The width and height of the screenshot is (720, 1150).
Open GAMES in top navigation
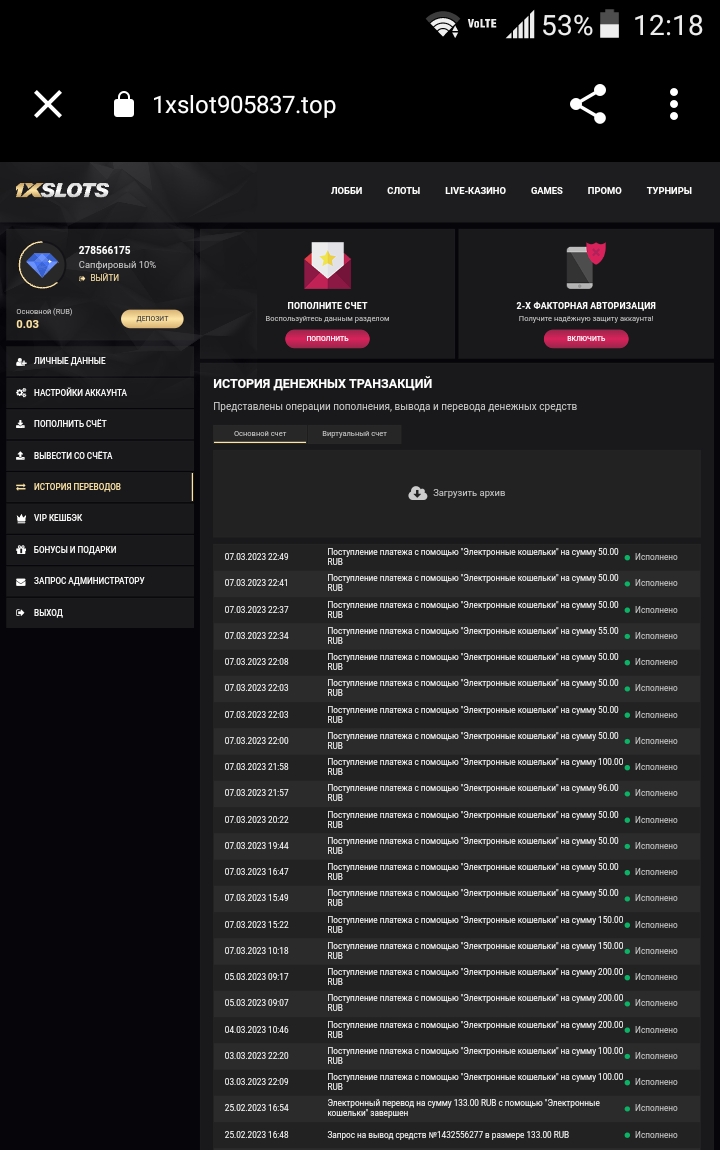(546, 191)
